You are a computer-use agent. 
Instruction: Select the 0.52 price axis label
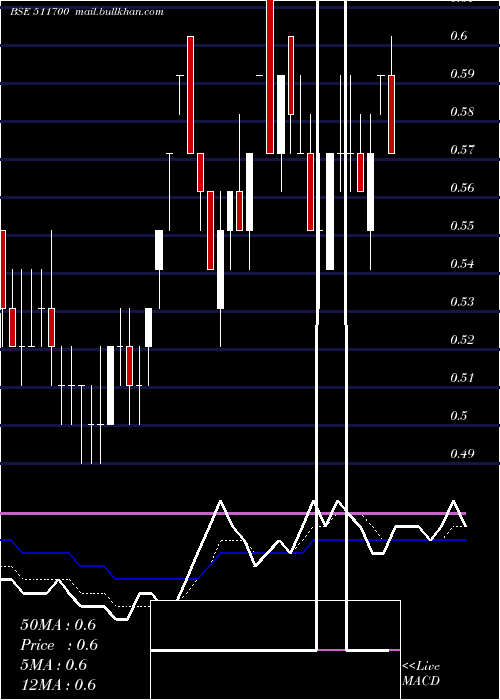pos(462,339)
